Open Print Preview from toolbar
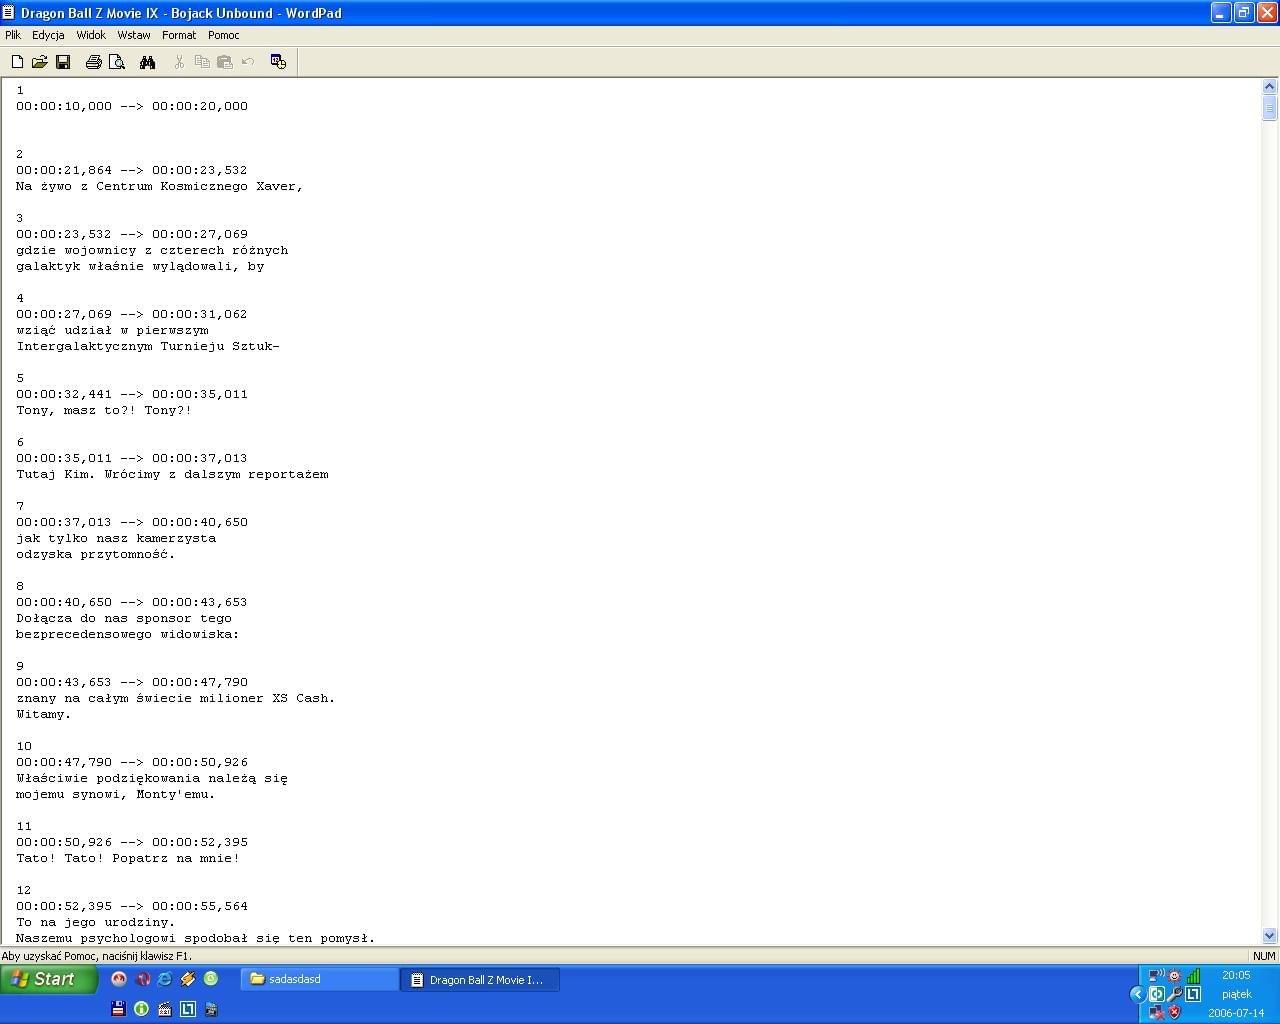 [x=117, y=62]
